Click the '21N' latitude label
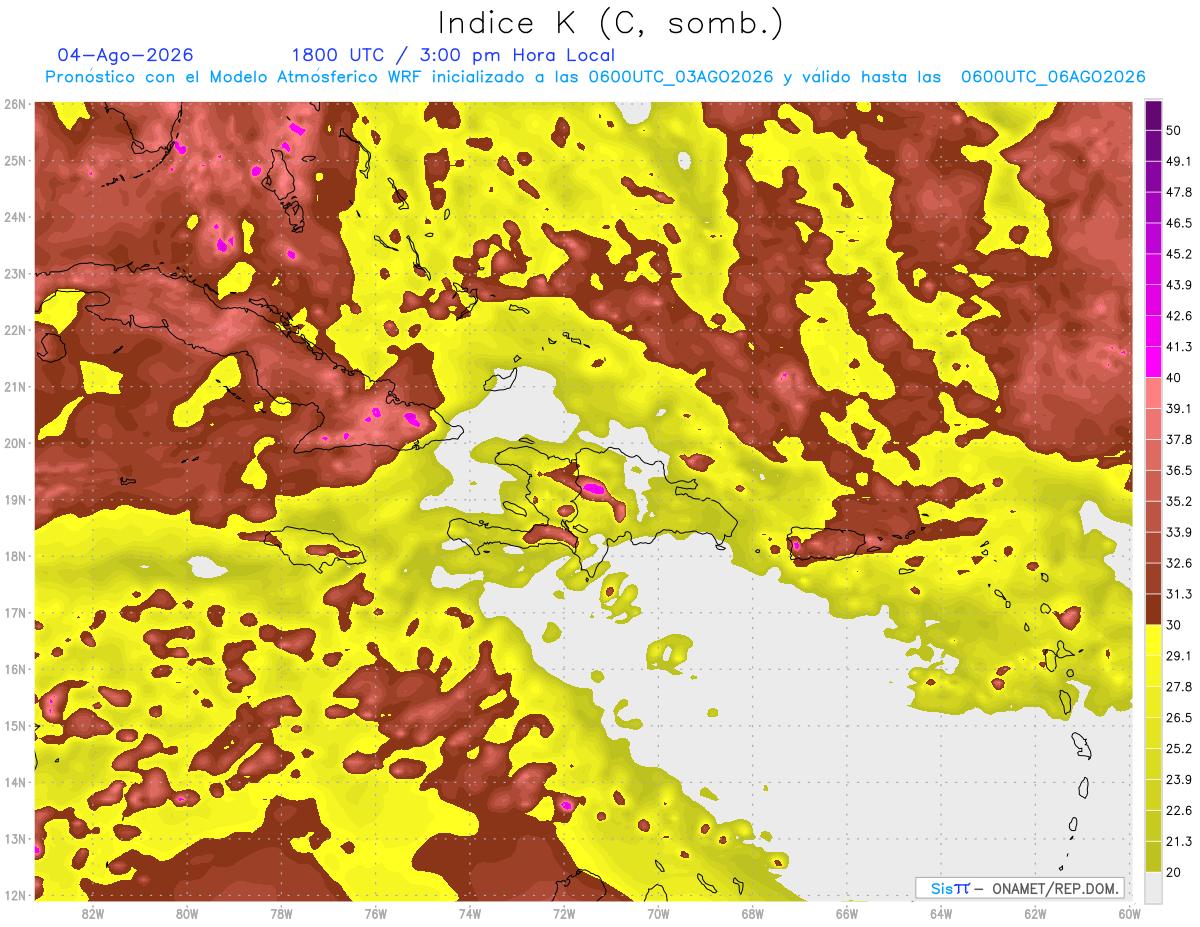1200x927 pixels. pos(14,386)
